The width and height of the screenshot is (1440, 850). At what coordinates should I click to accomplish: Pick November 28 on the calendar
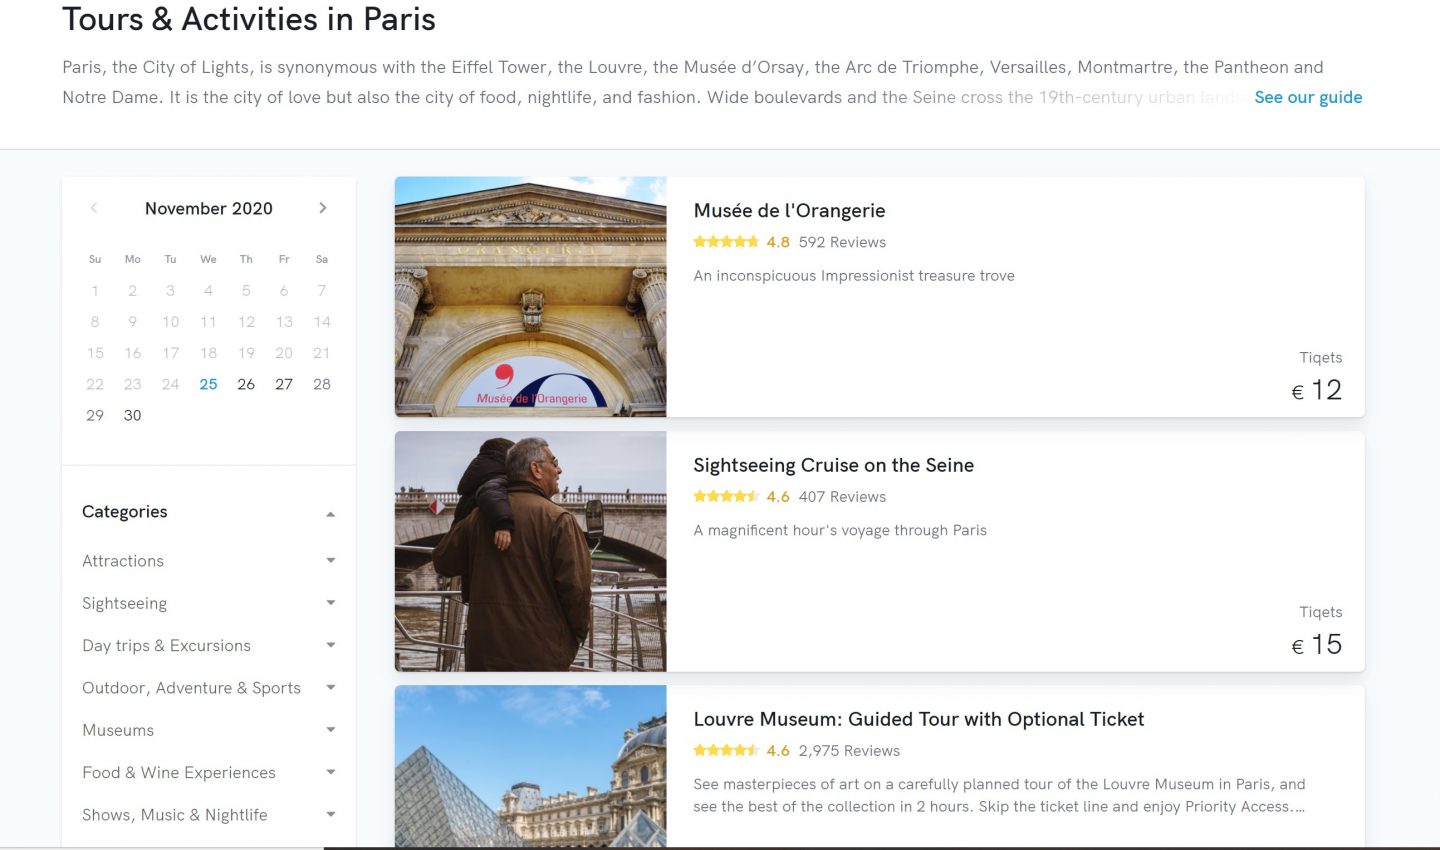tap(321, 384)
